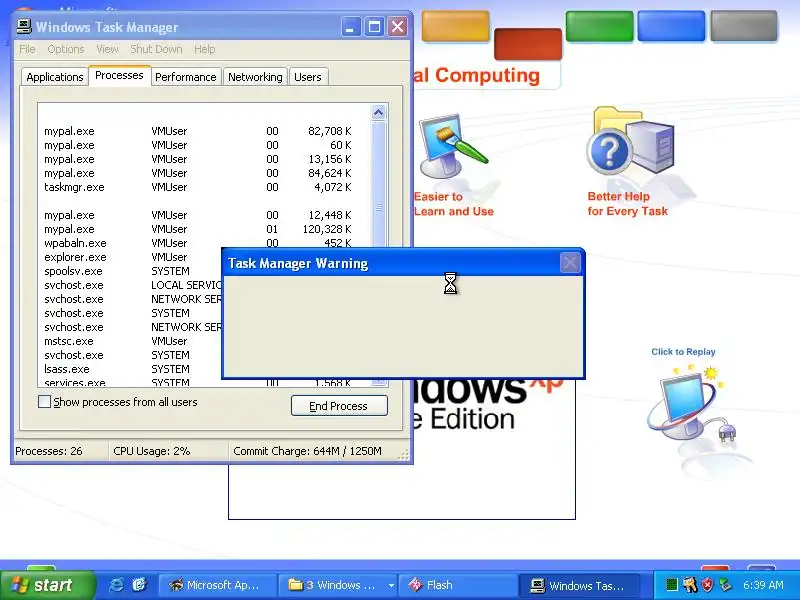The height and width of the screenshot is (600, 800).
Task: Select the mstsc.exe process
Action: [131, 341]
